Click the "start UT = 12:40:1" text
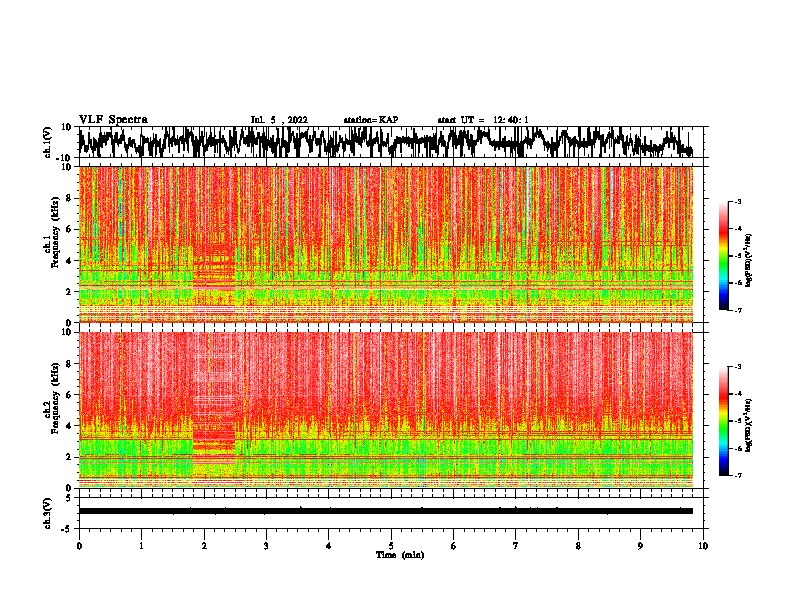Screen dimensions: 792x612 click(483, 120)
